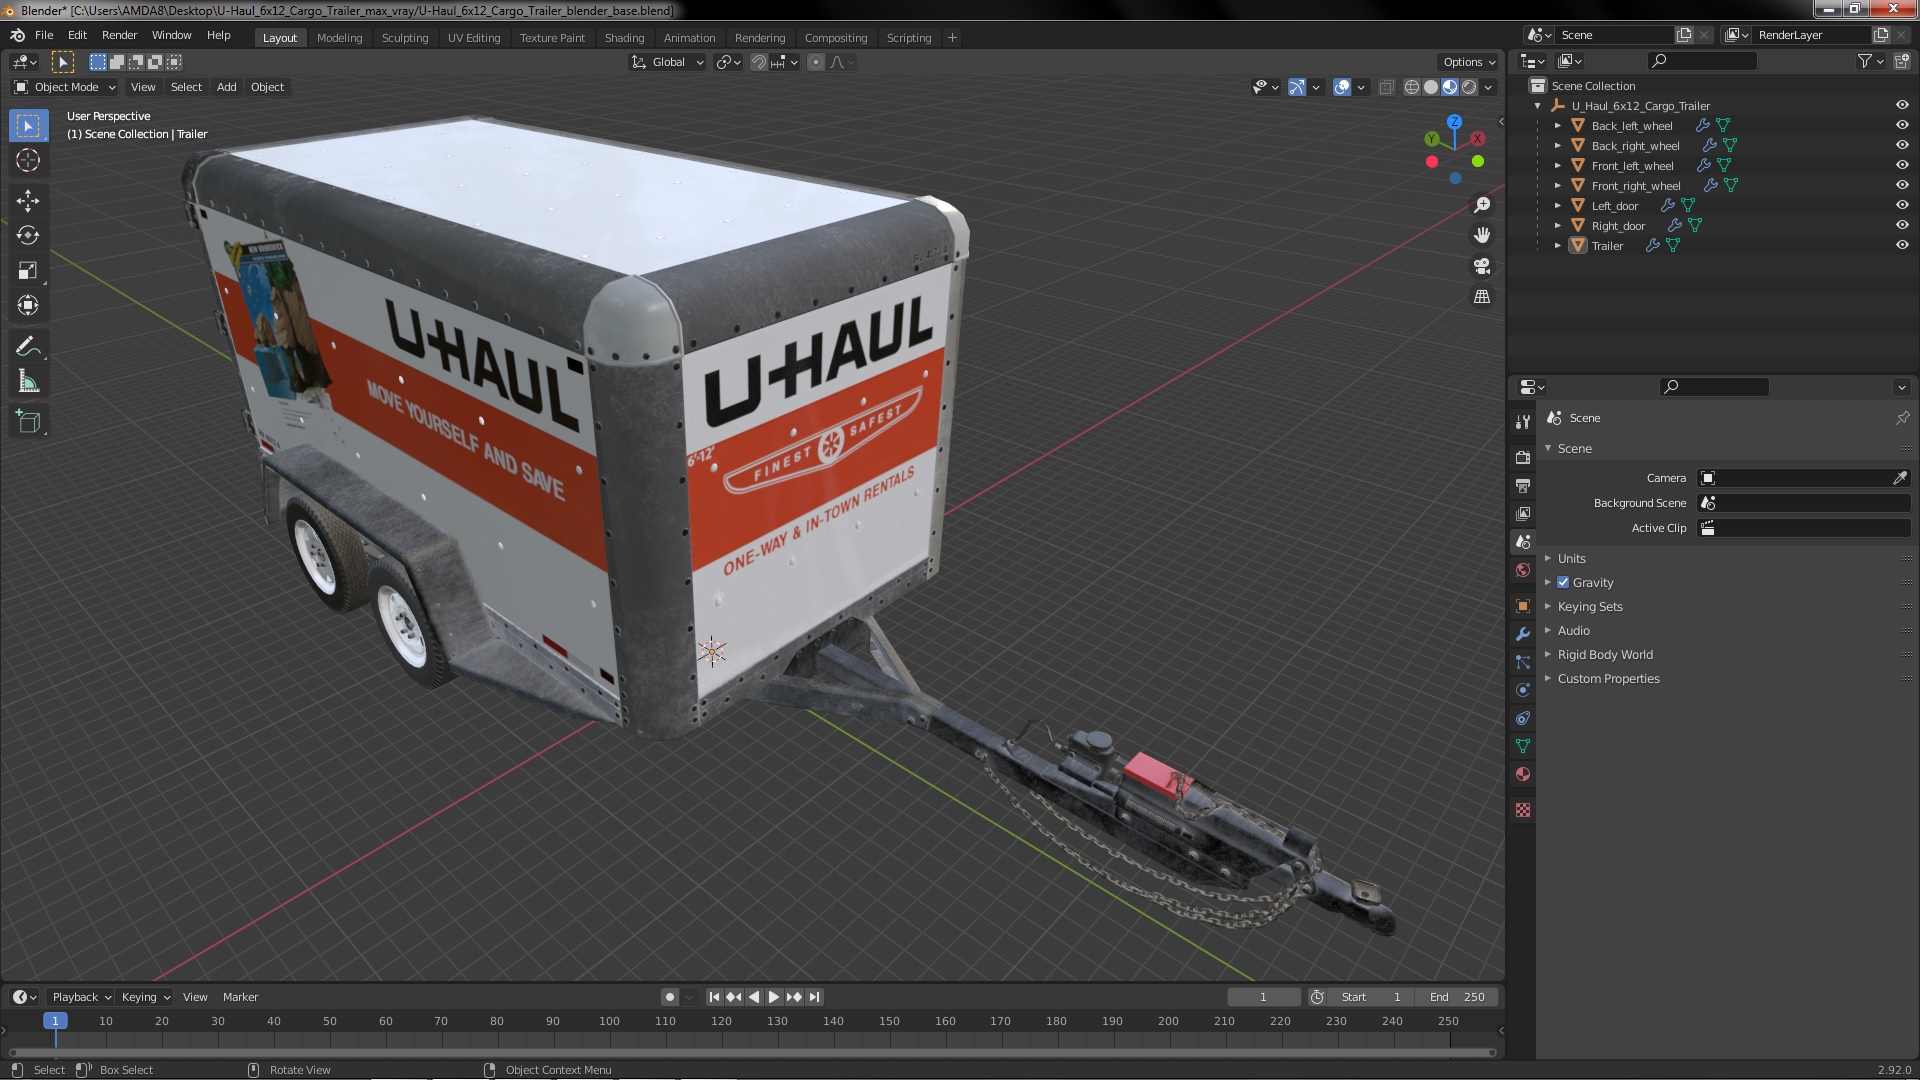Open the View Layer properties tab

tap(1523, 513)
